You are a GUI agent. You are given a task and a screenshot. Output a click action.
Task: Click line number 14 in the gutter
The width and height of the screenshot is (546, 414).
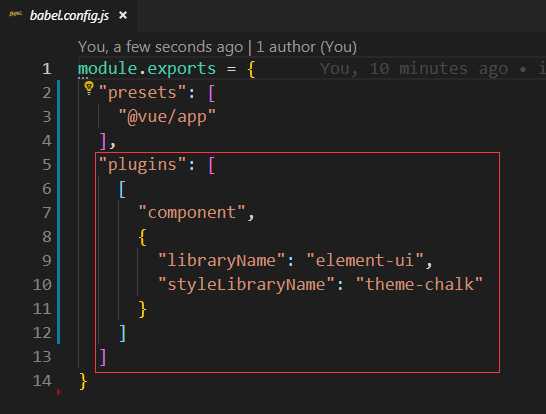pos(42,381)
